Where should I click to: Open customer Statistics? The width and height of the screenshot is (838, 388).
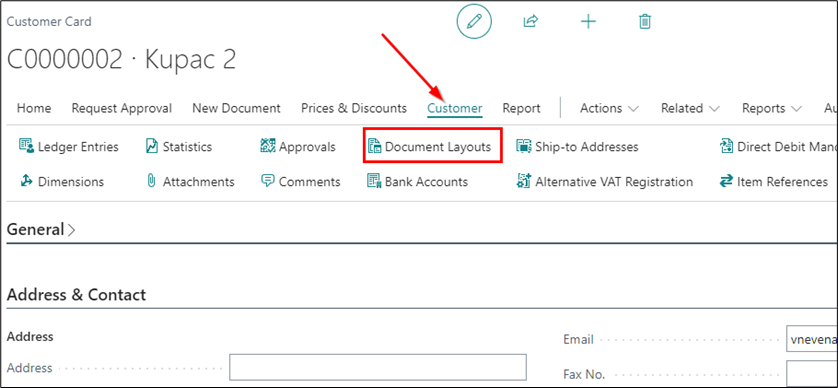pyautogui.click(x=179, y=146)
